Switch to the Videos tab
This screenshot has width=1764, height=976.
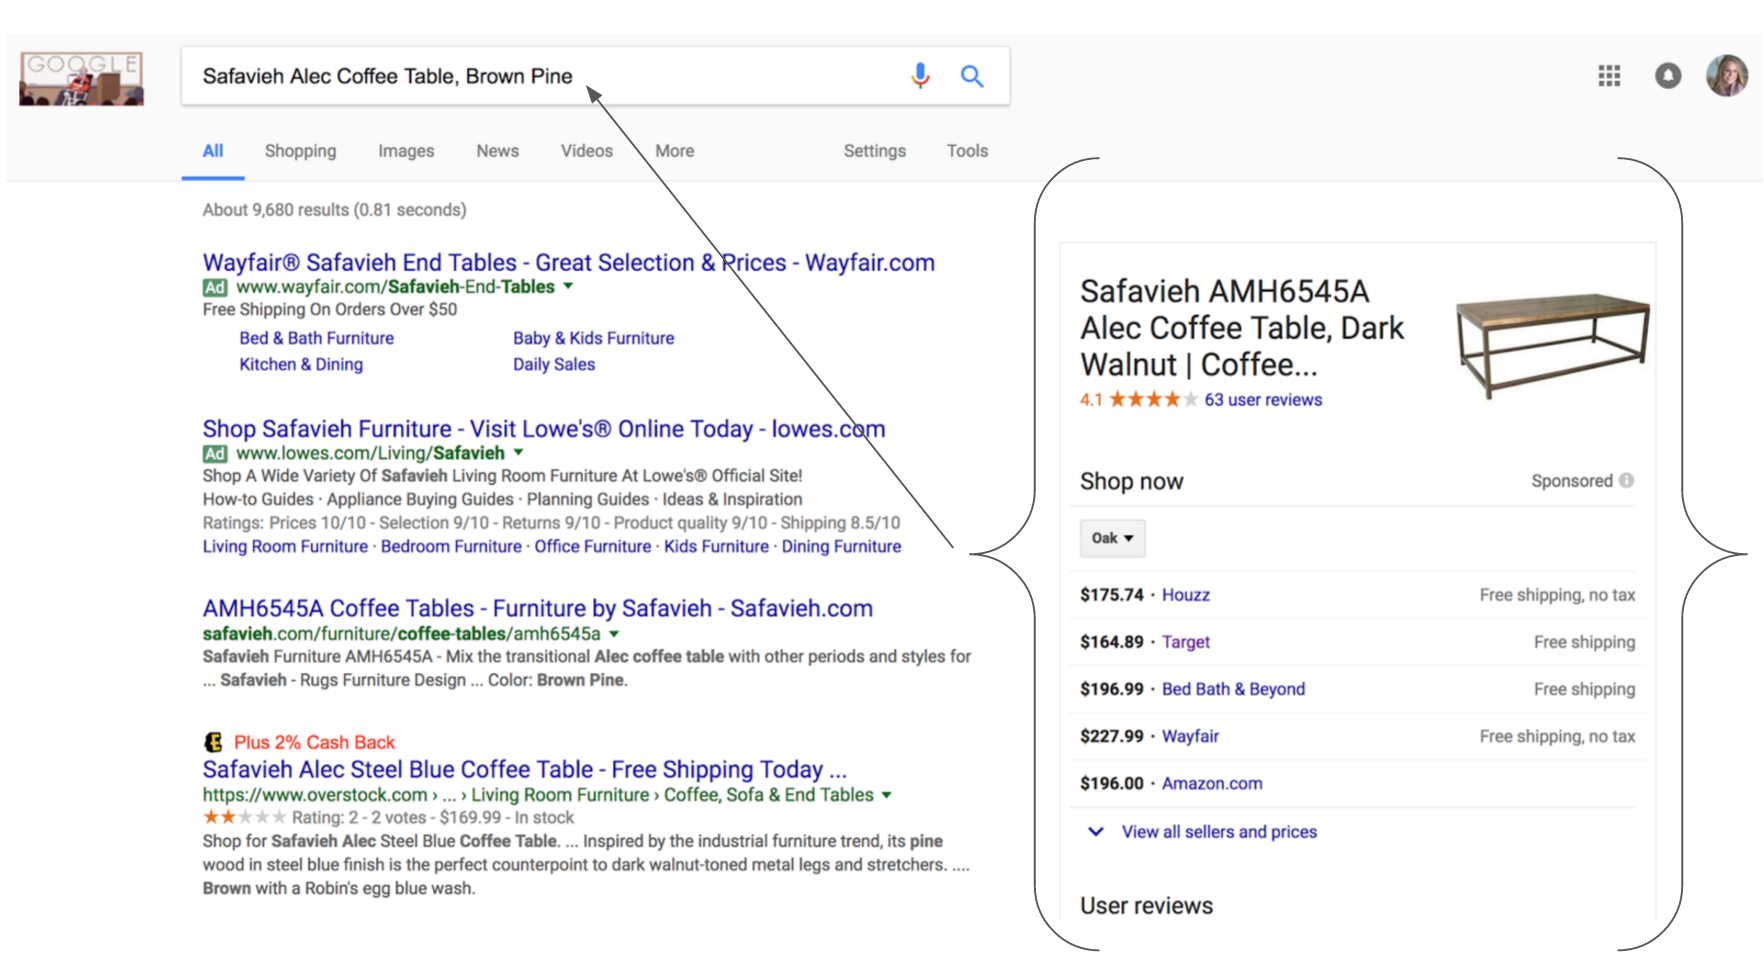[x=586, y=151]
